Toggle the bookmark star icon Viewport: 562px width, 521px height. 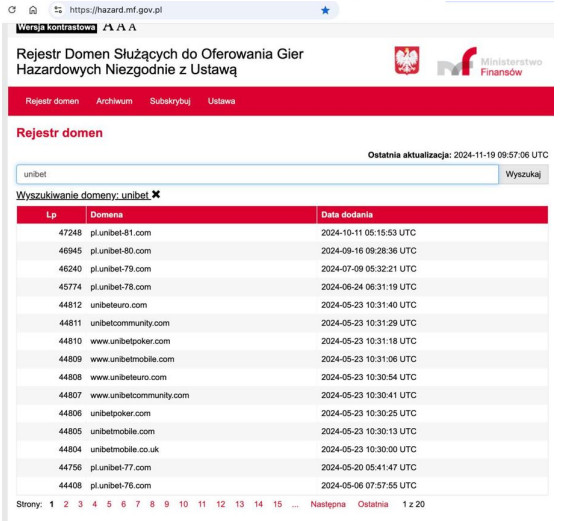pos(325,10)
